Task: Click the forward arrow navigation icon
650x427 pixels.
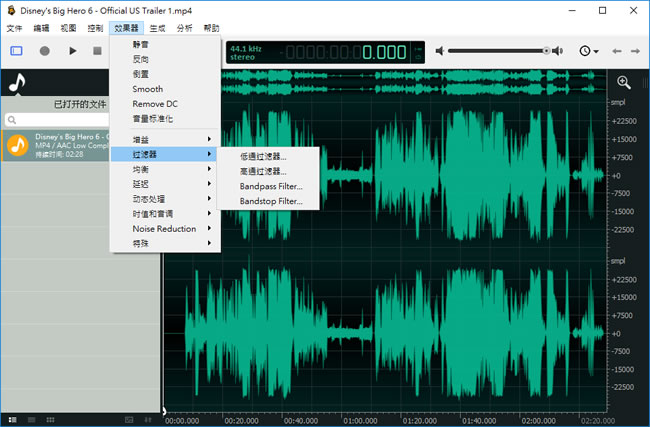Action: (636, 50)
